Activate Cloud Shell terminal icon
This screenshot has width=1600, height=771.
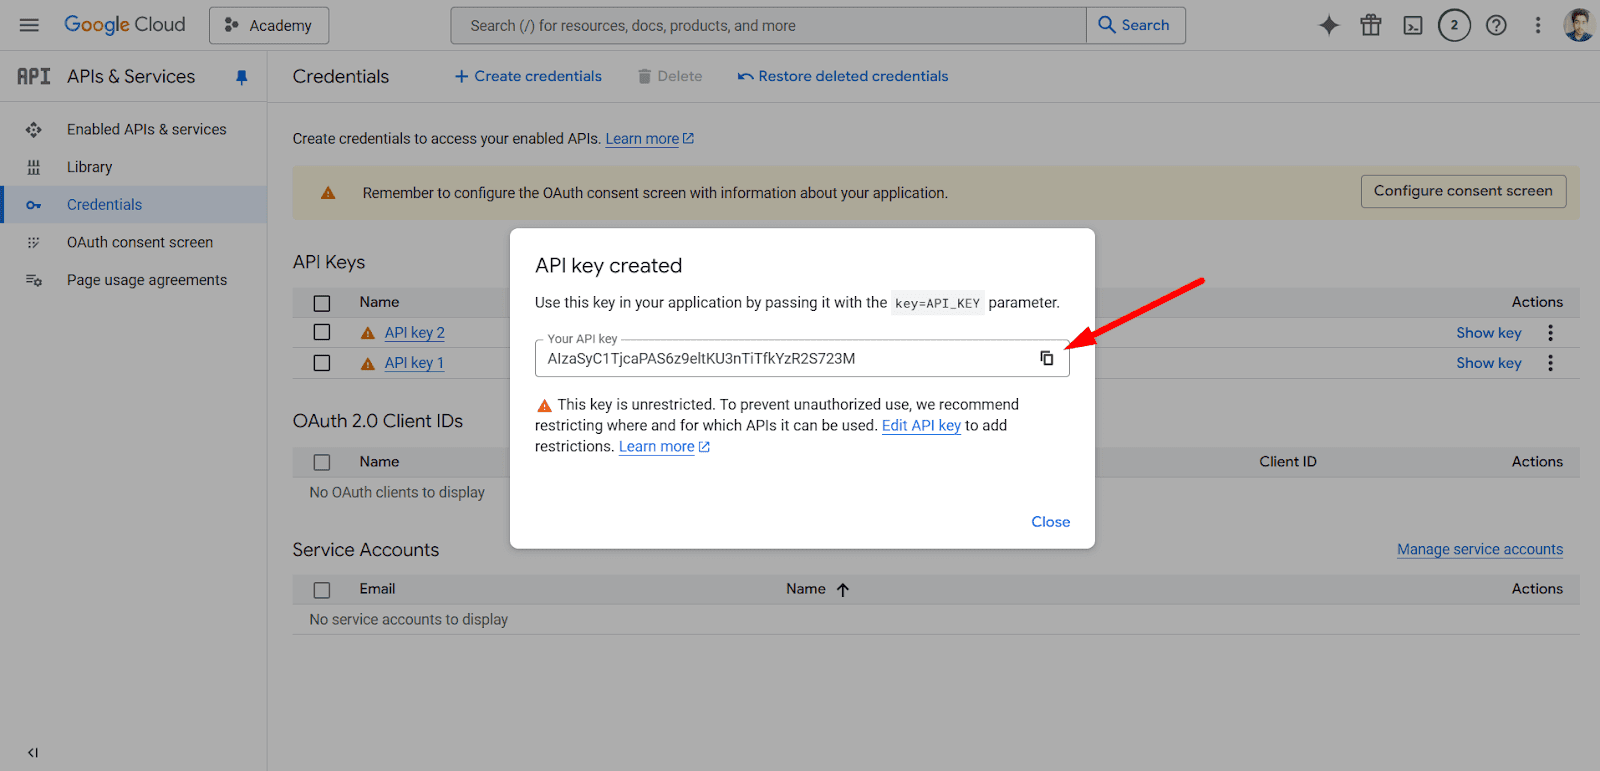pos(1413,26)
